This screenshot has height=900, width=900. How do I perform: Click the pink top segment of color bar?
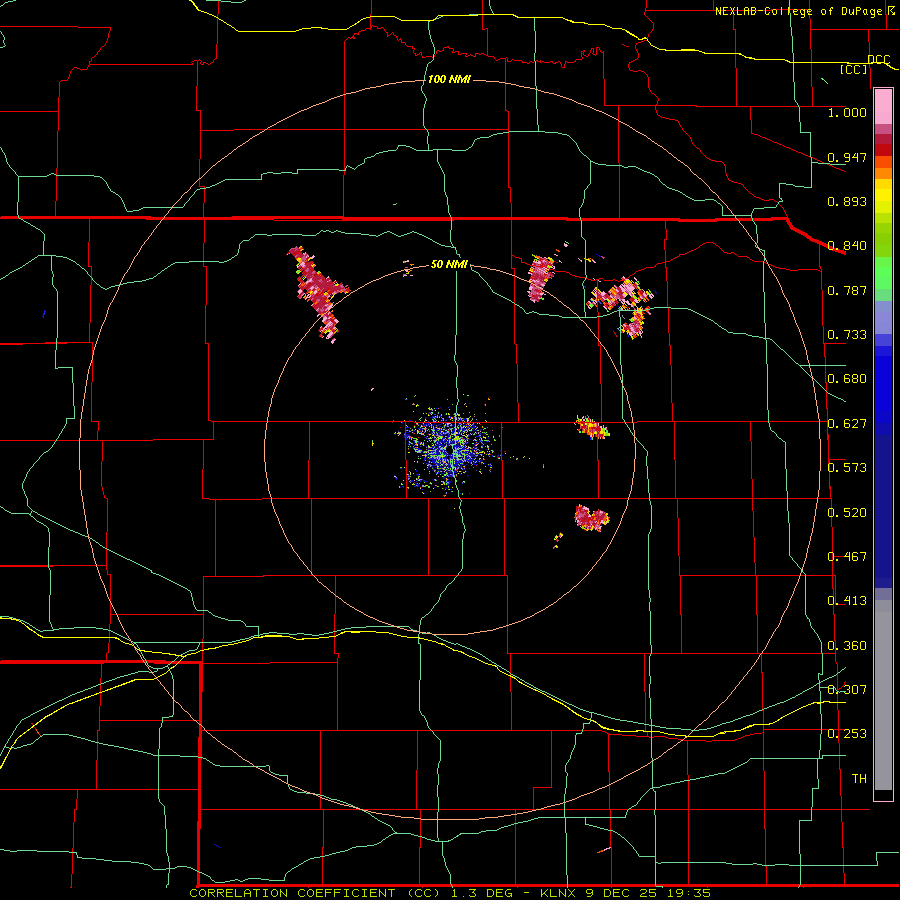(x=883, y=106)
